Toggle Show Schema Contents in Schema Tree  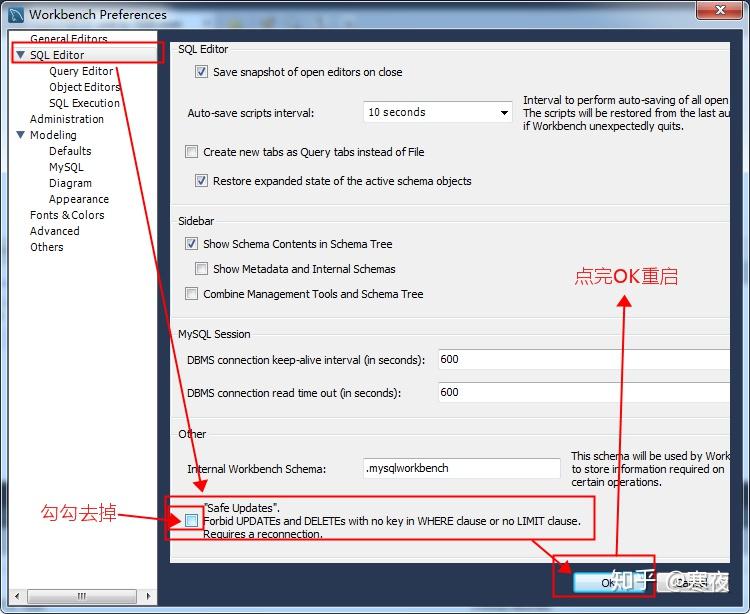pos(191,244)
